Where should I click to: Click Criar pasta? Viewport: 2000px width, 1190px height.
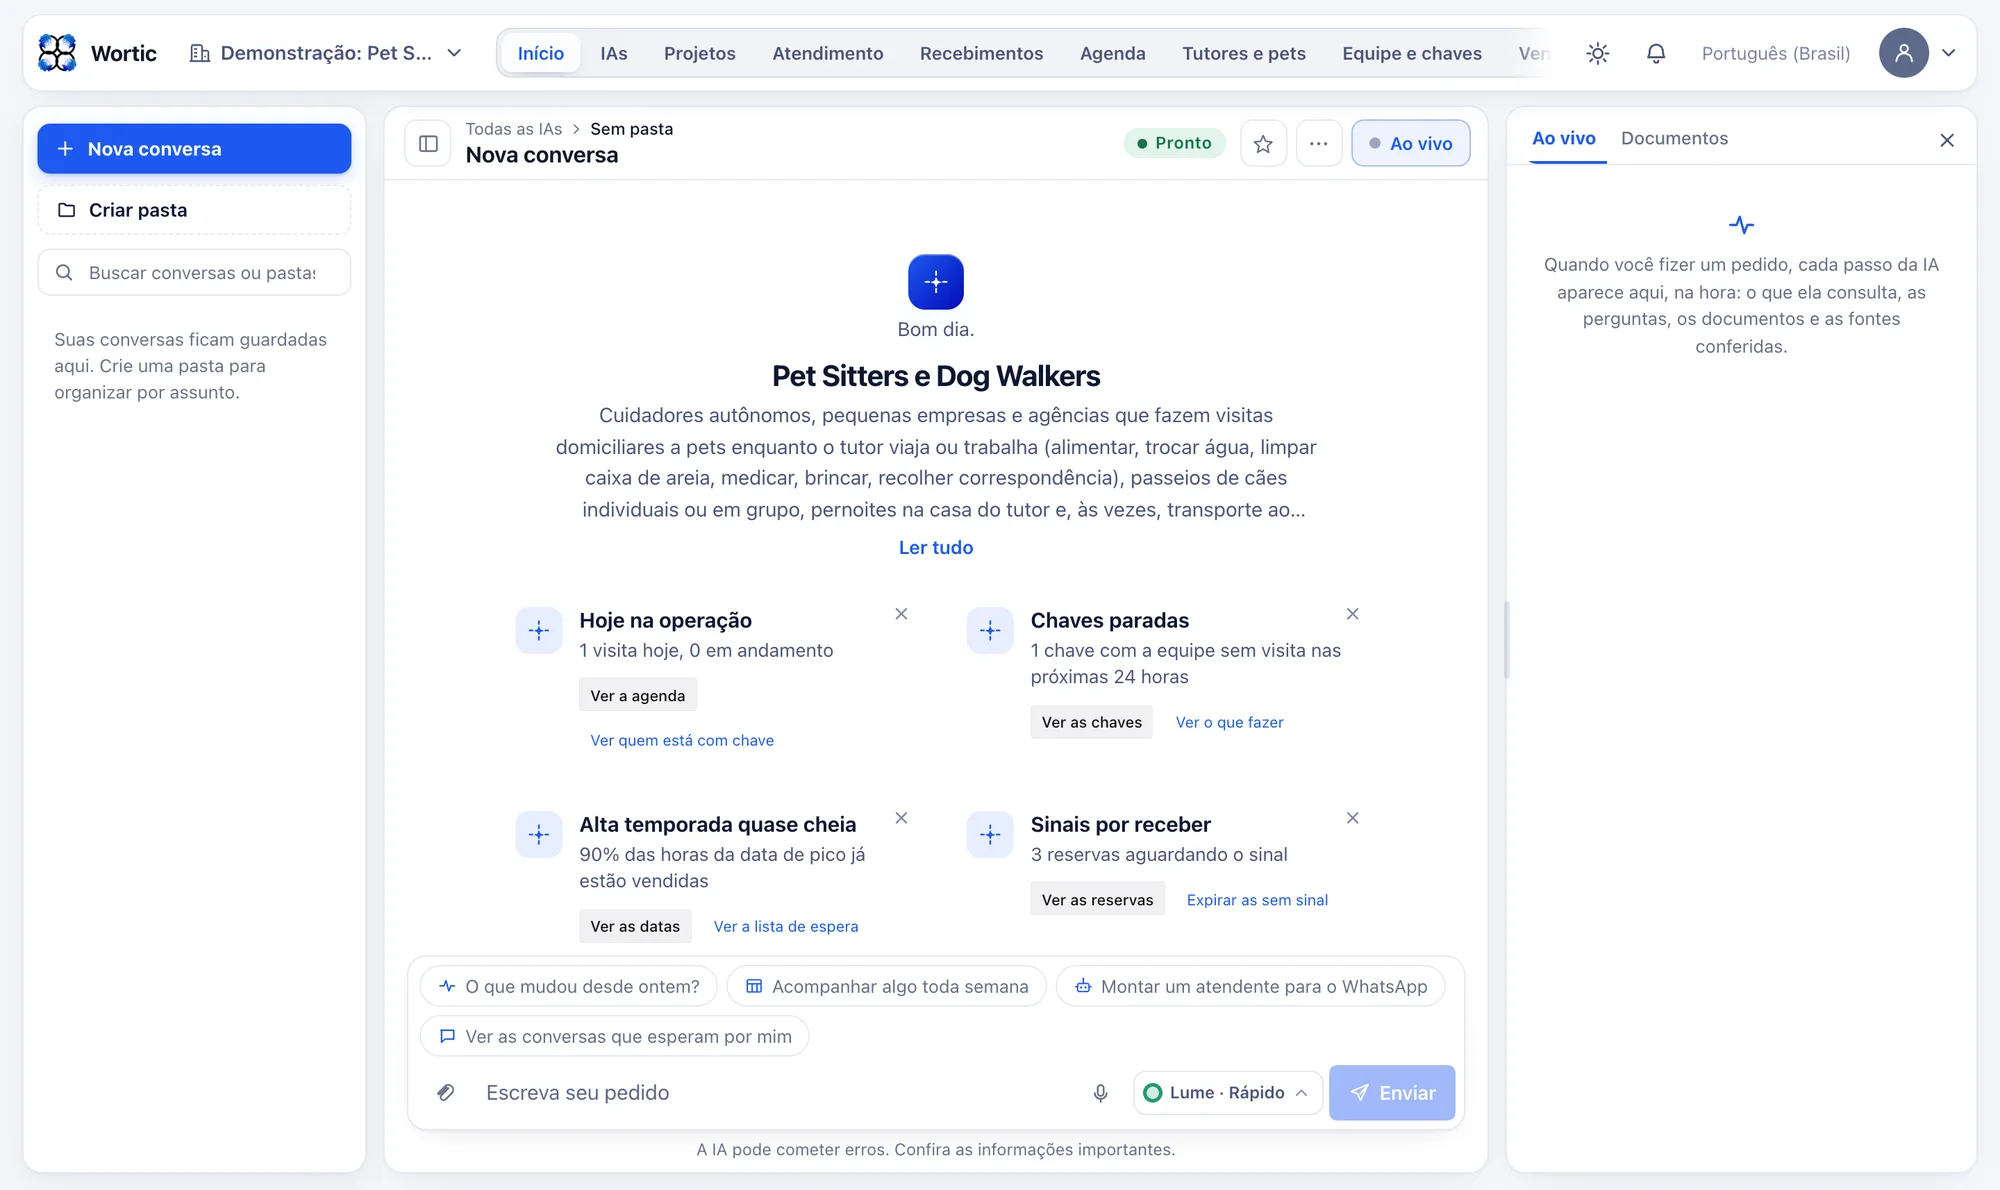[194, 210]
